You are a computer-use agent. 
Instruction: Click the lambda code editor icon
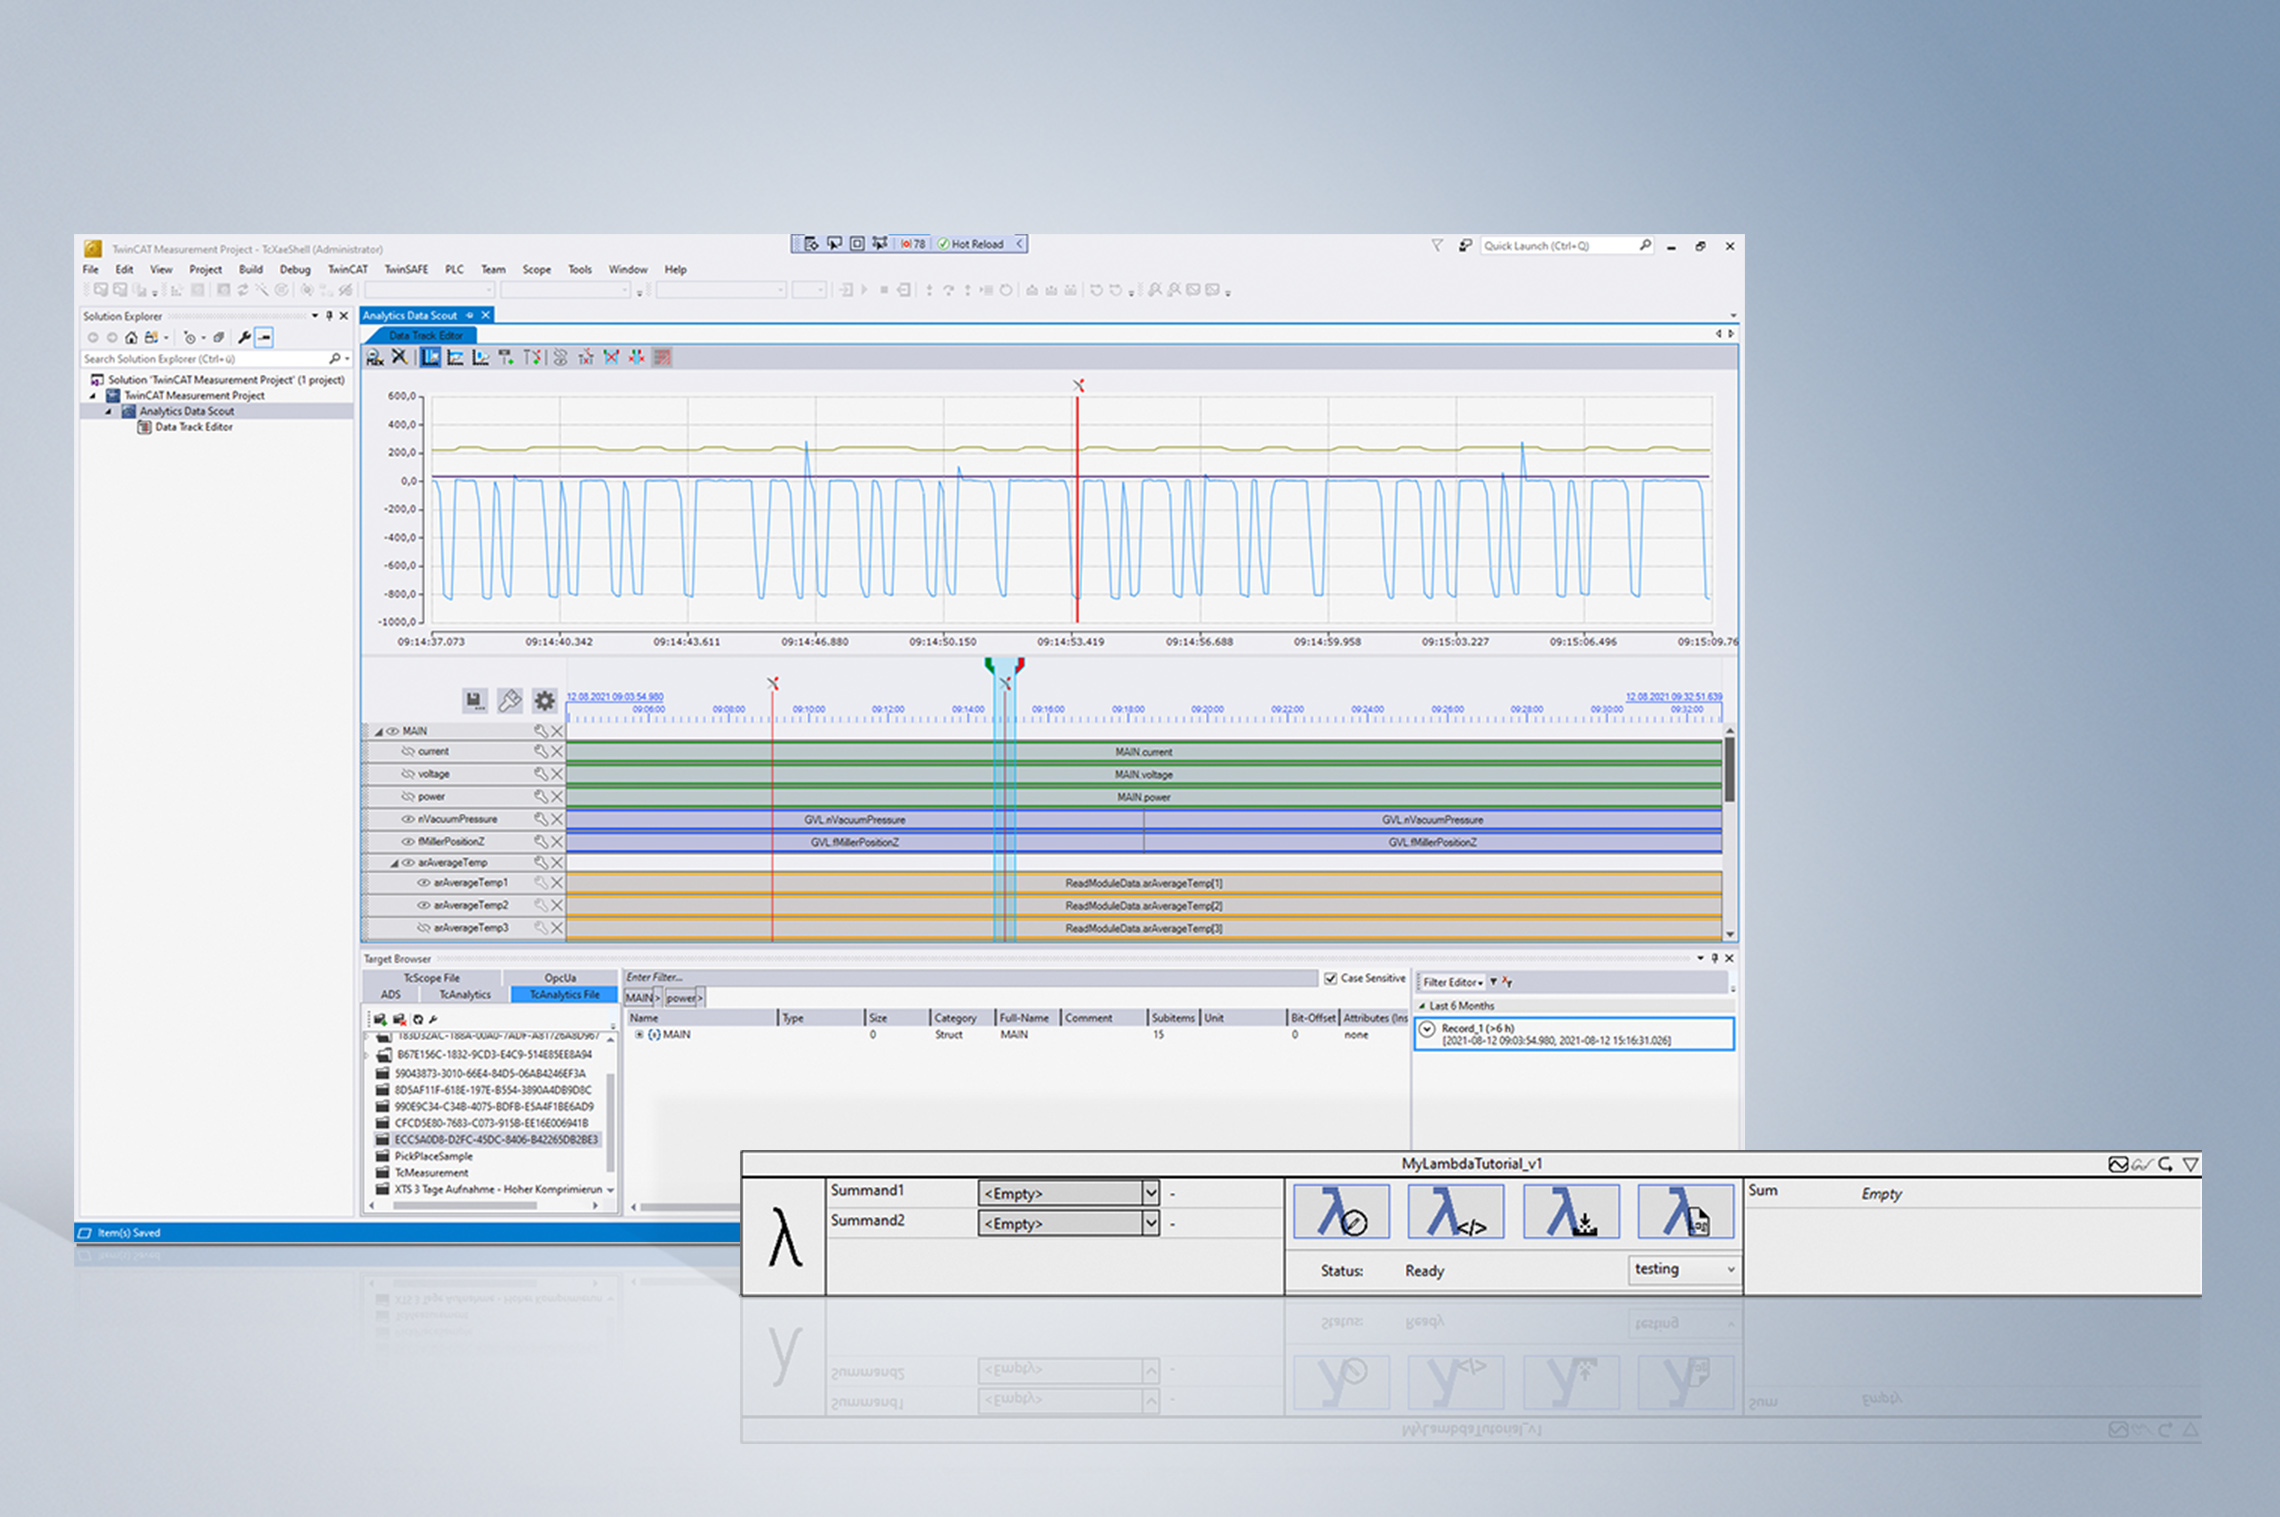1455,1211
